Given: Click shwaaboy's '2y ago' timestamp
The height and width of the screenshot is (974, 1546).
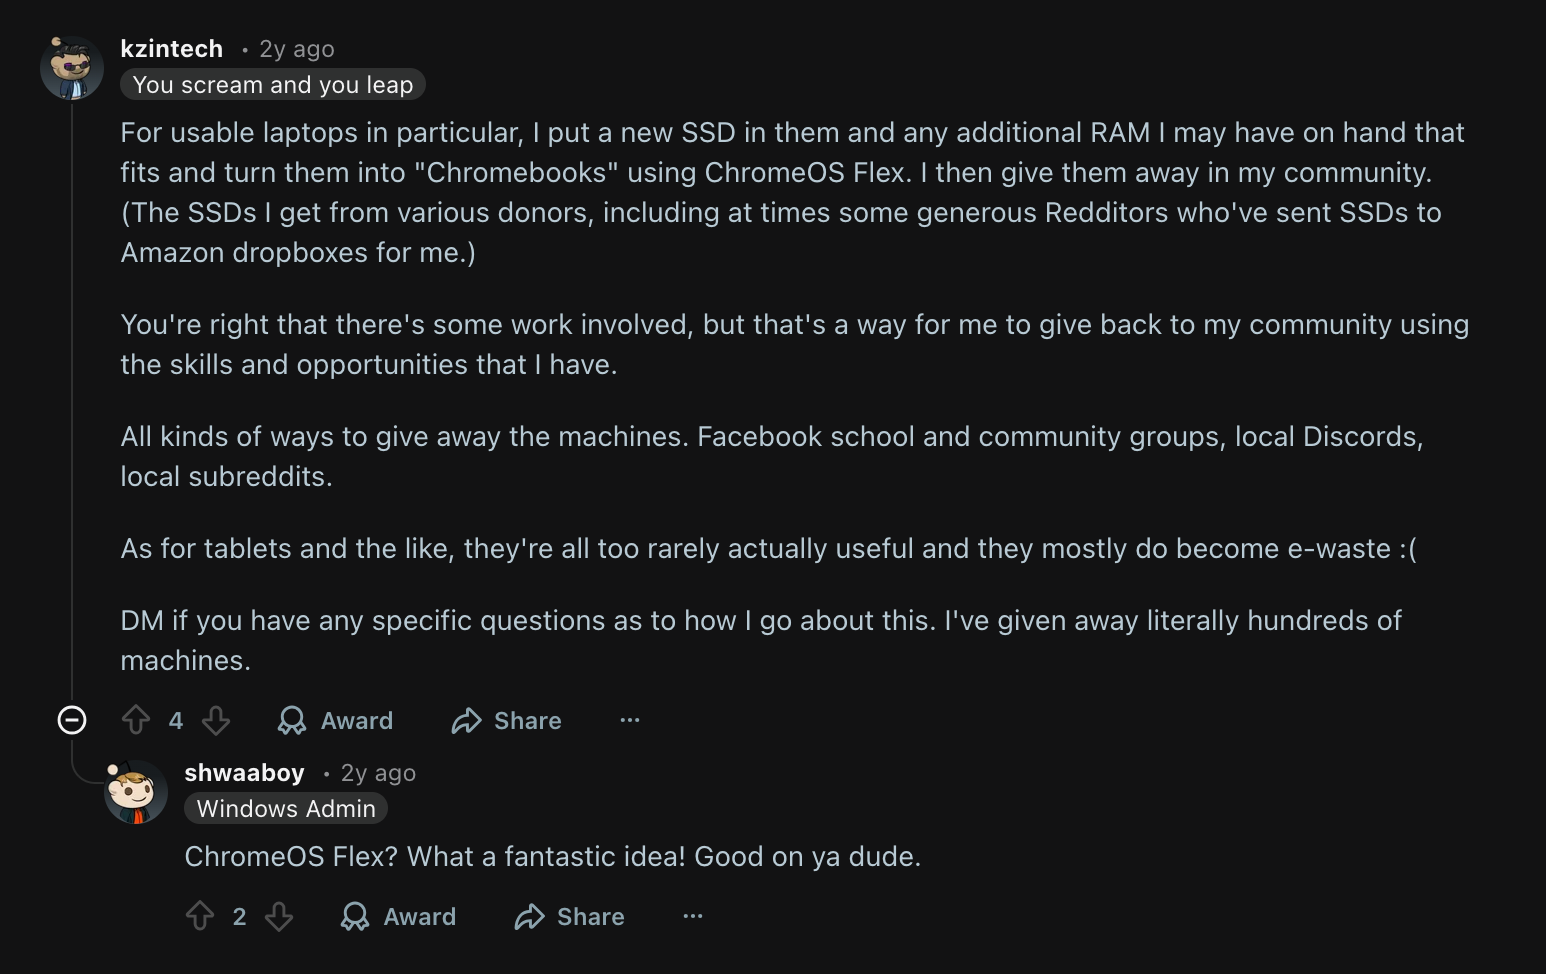Looking at the screenshot, I should (378, 773).
